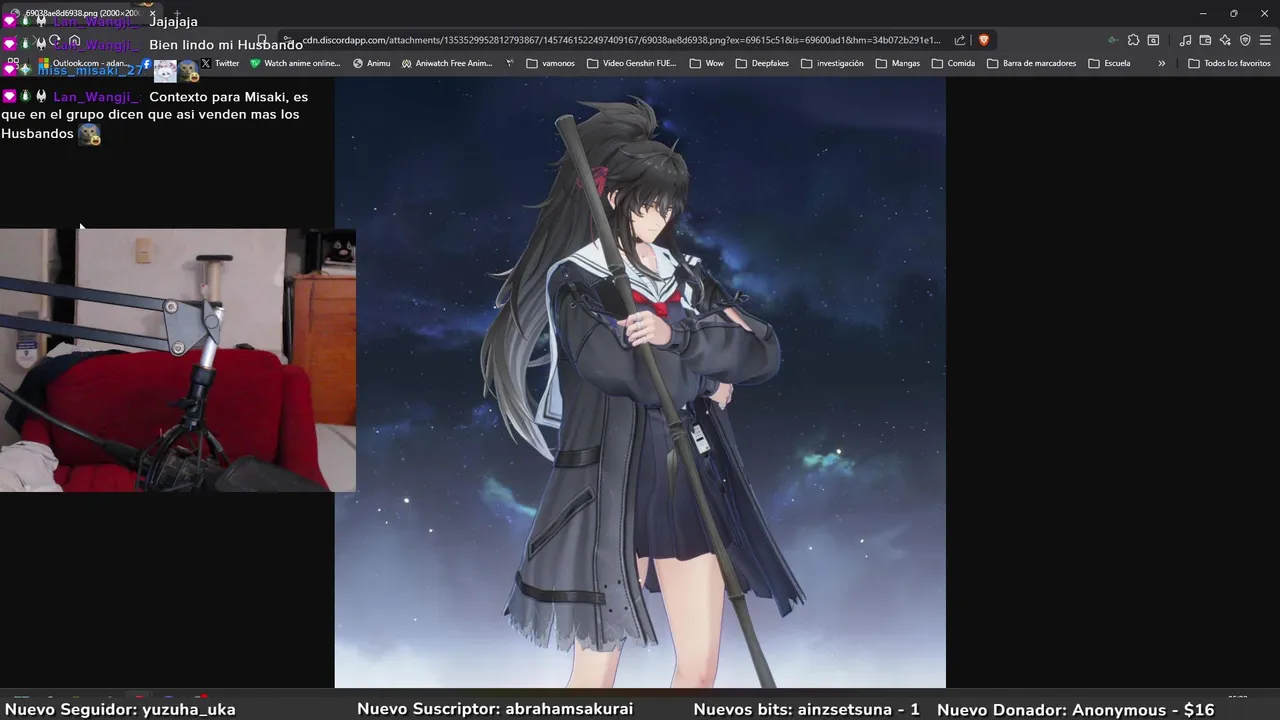Open the Wow bookmark folder

(x=707, y=63)
